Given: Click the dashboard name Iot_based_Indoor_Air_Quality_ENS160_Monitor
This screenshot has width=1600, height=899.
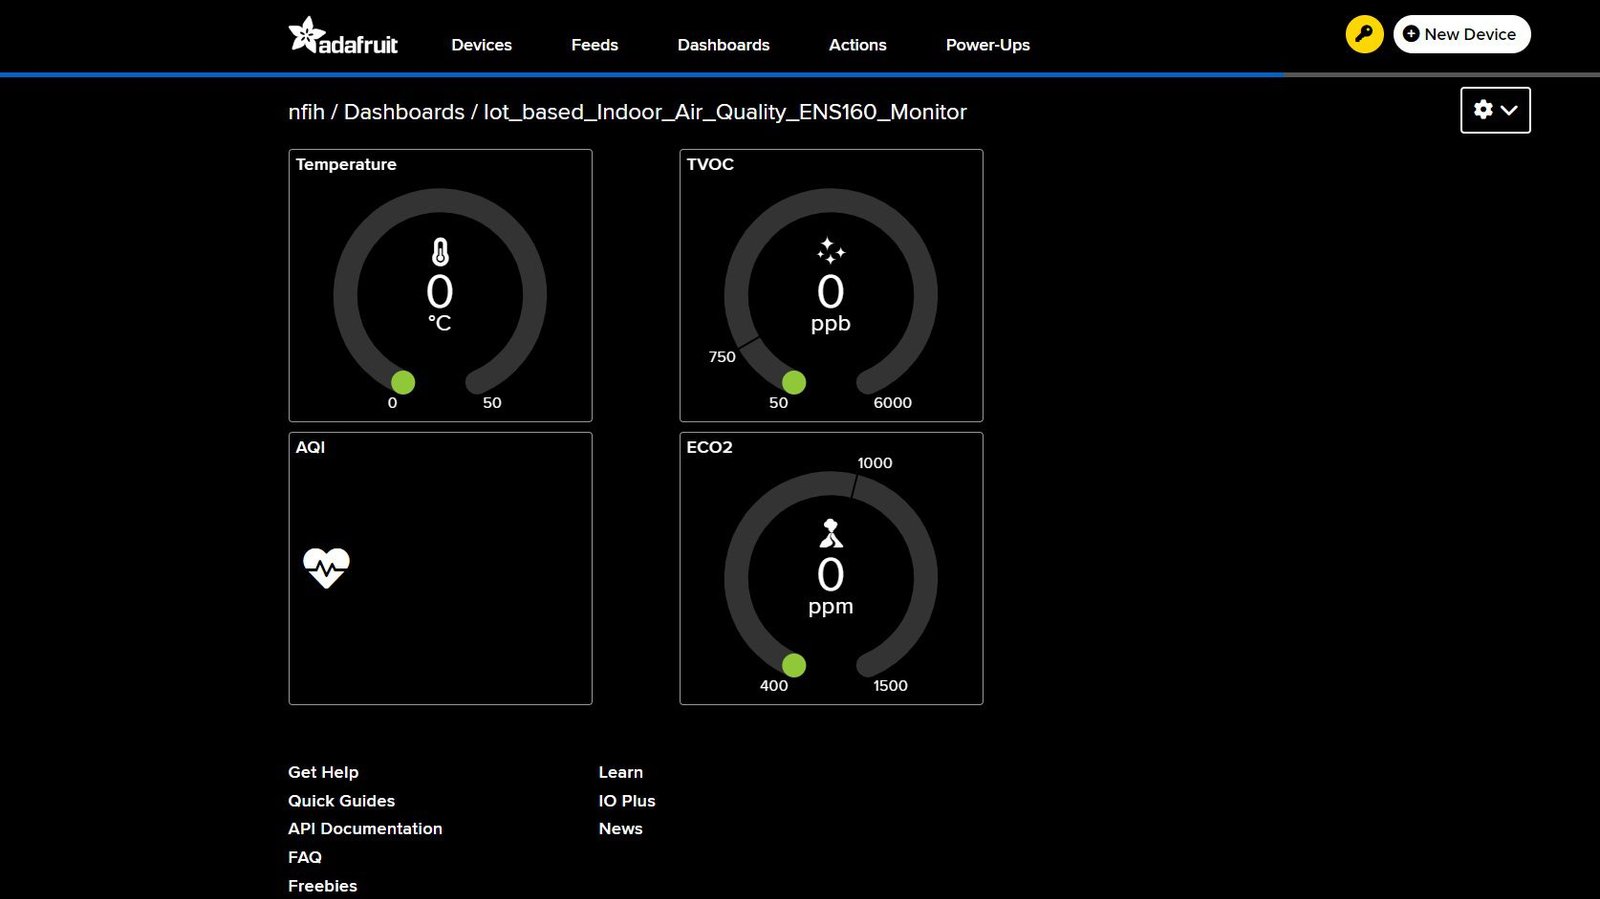Looking at the screenshot, I should [x=725, y=112].
